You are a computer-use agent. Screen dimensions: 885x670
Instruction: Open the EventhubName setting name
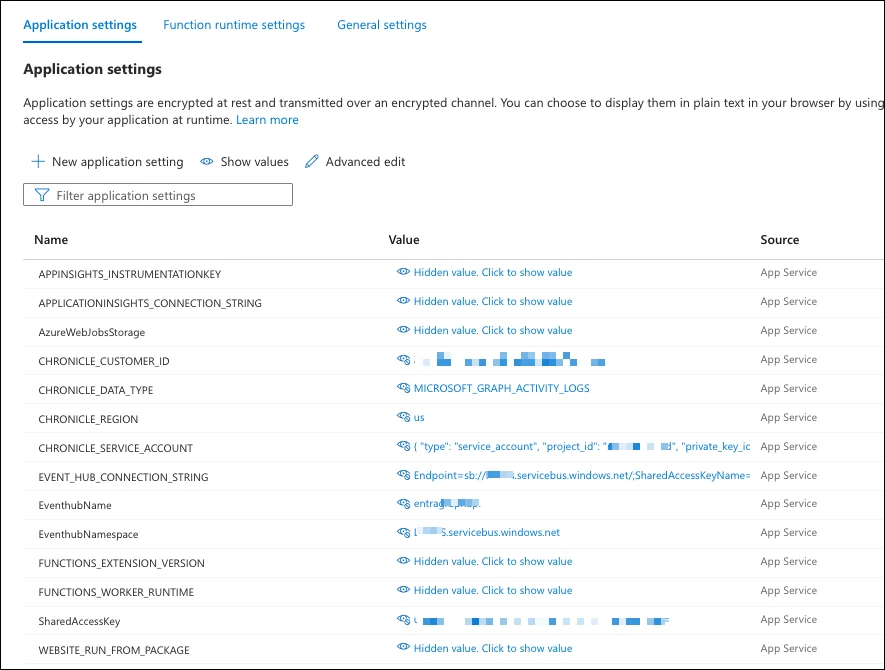[x=75, y=505]
